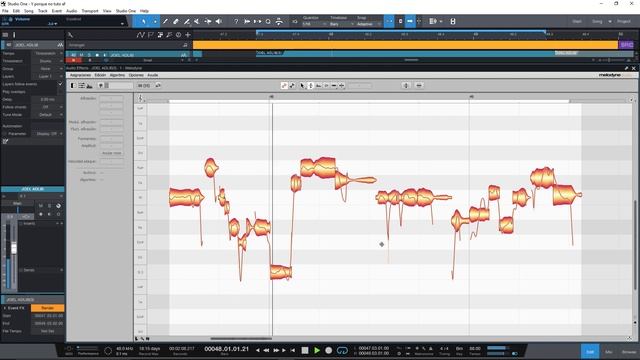This screenshot has width=640, height=360.
Task: Open the Layers dropdown
Action: [48, 76]
